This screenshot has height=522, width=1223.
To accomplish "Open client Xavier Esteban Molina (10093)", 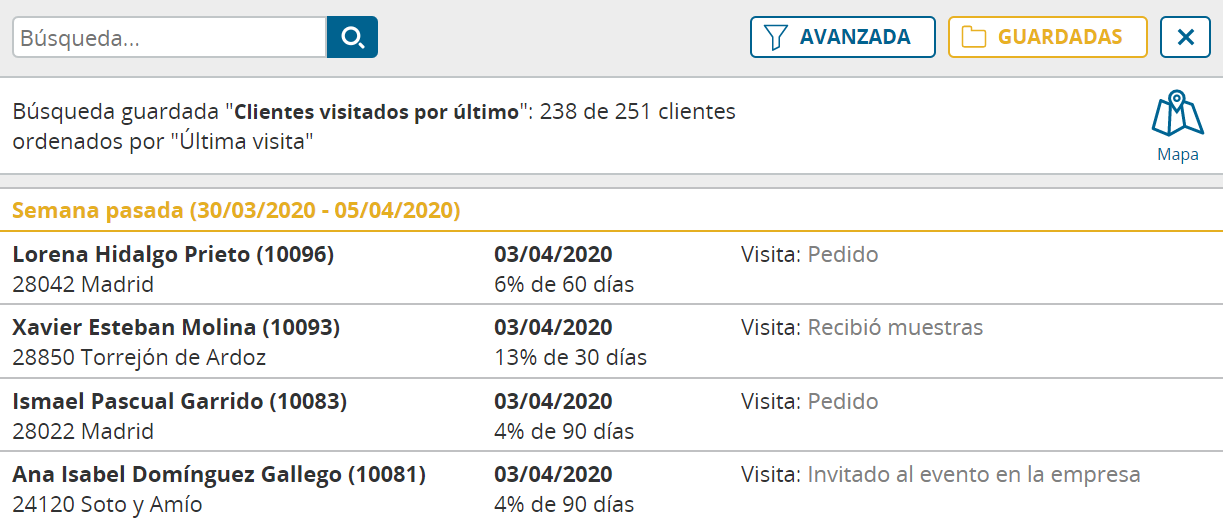I will point(611,342).
